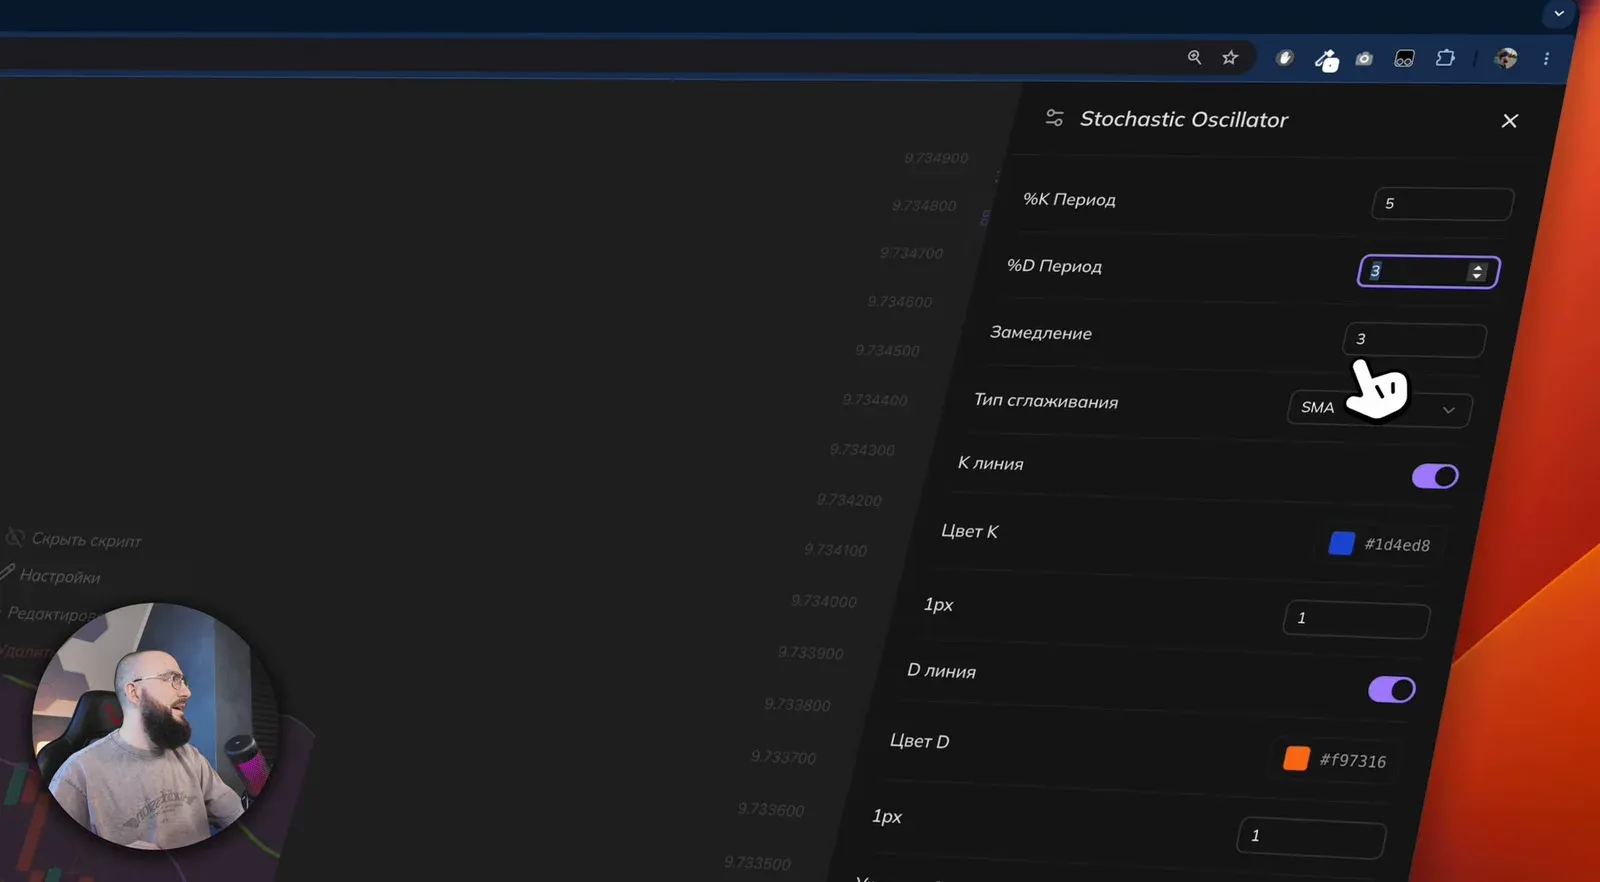The height and width of the screenshot is (882, 1600).
Task: Close the Stochastic Oscillator settings panel
Action: click(1510, 121)
